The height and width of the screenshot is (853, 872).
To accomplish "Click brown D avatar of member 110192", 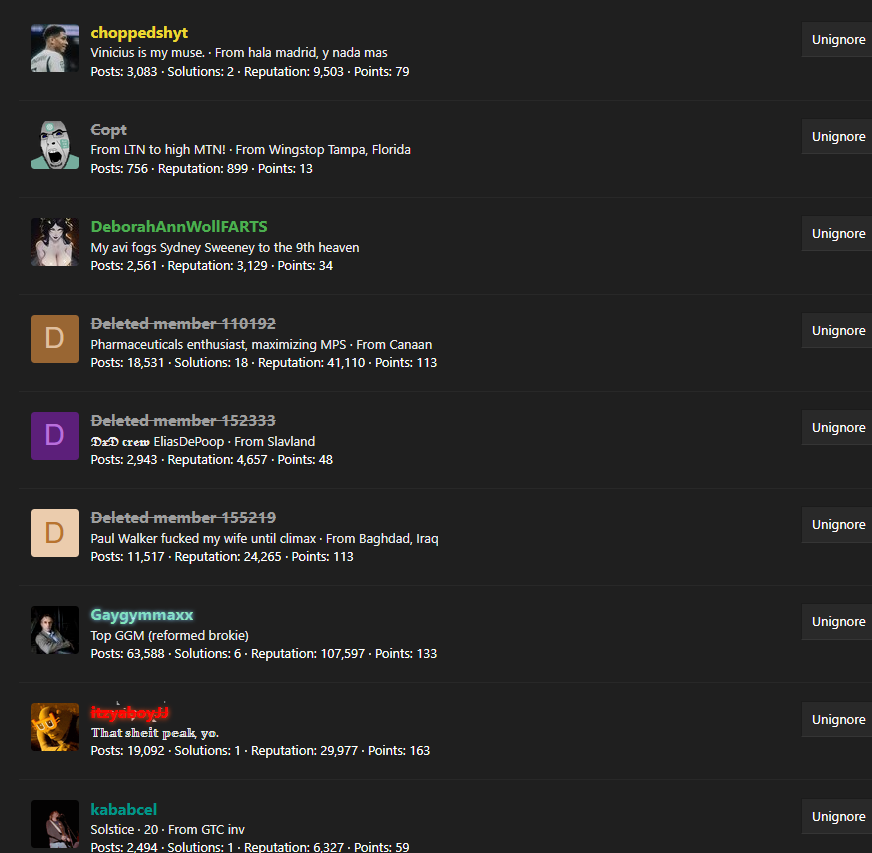I will [54, 339].
